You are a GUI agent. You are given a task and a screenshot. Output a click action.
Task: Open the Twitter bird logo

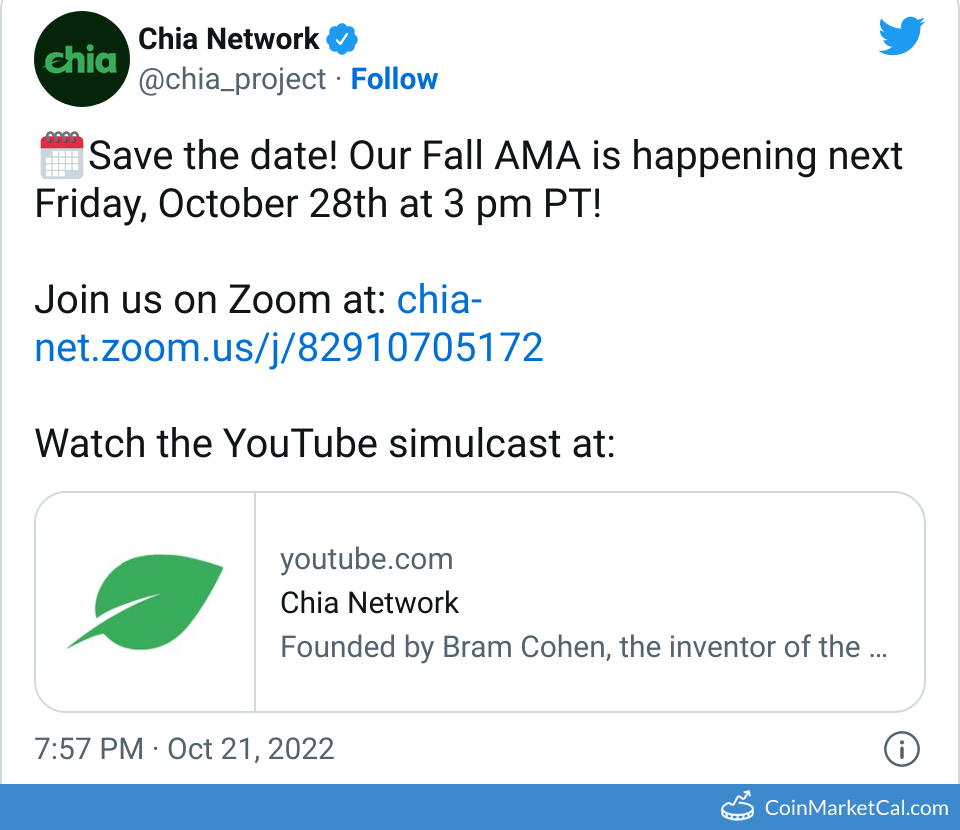[x=901, y=37]
